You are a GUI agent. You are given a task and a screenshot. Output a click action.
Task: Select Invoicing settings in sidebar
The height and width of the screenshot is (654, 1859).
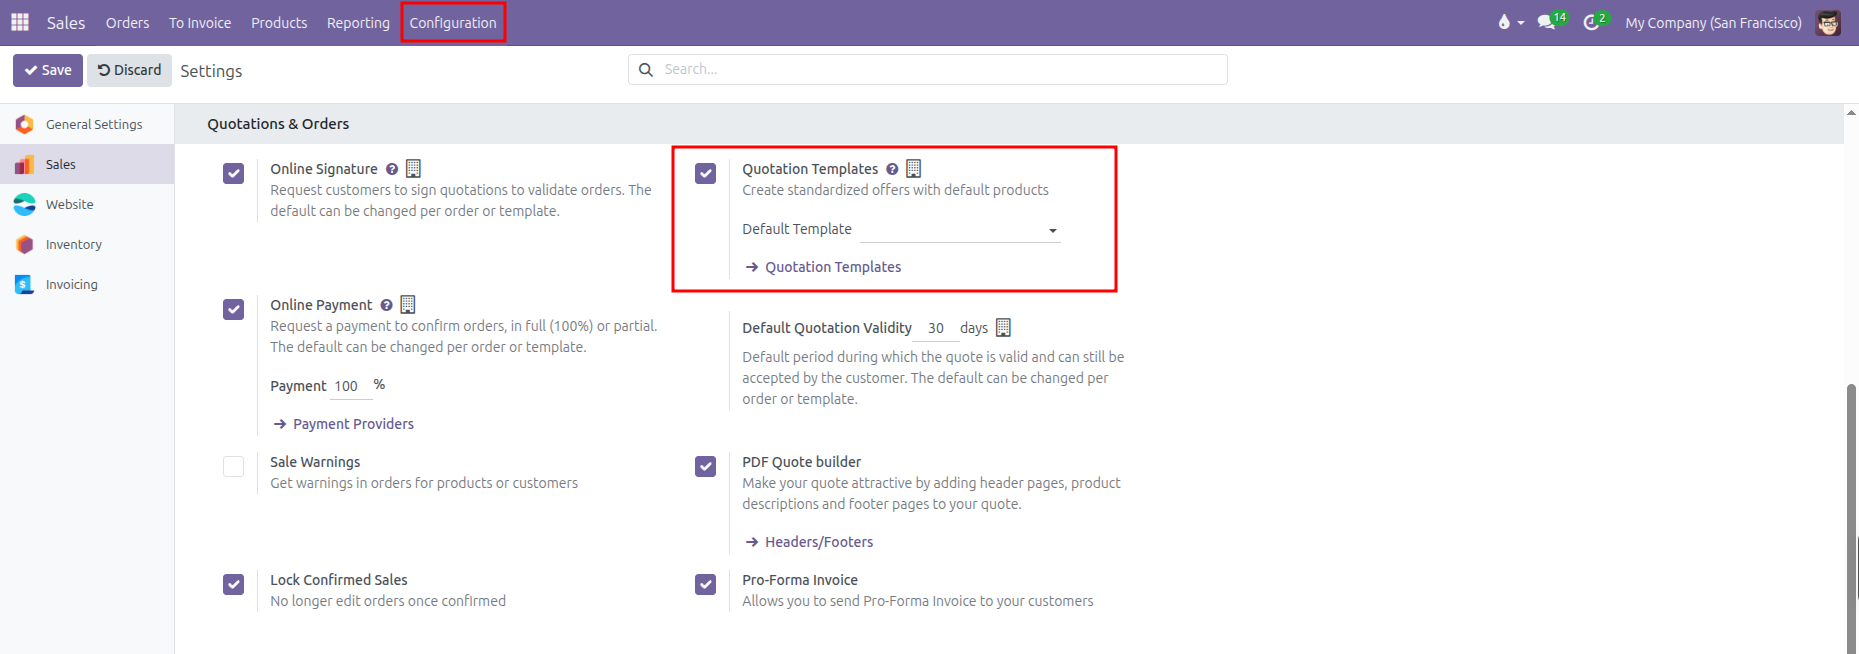point(87,284)
